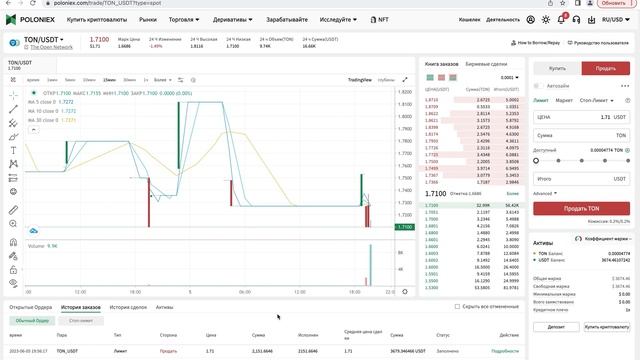
Task: Select the ruler measure tool
Action: (13, 210)
